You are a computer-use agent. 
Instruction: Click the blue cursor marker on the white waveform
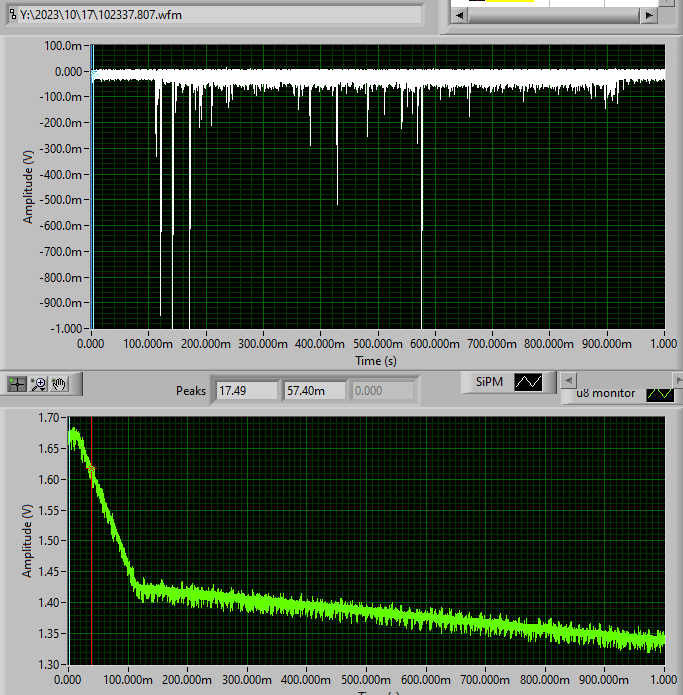[x=94, y=75]
